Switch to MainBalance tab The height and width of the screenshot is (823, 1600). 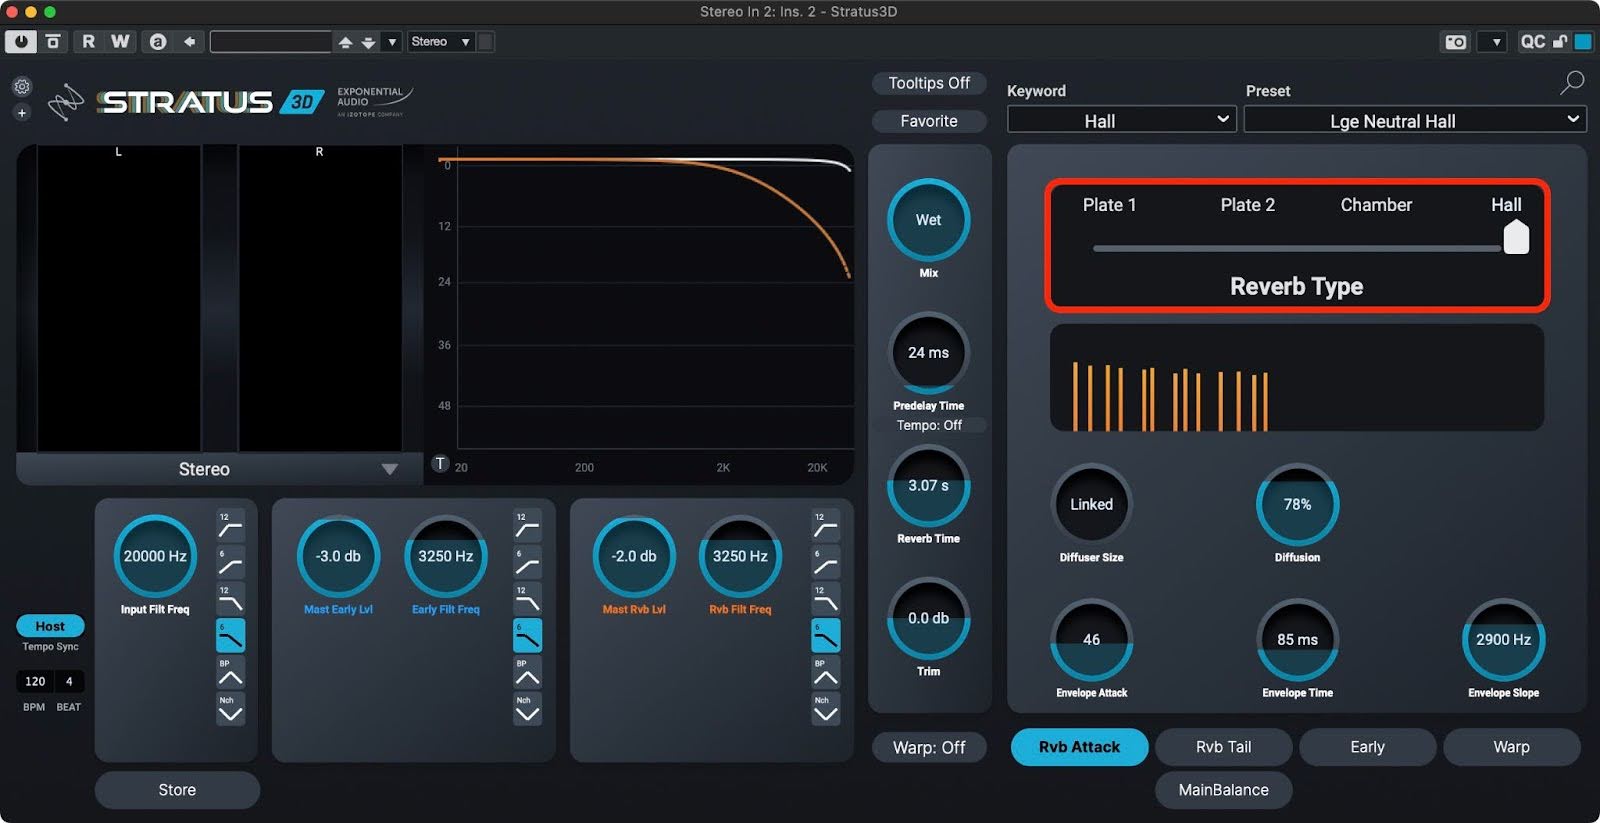click(x=1223, y=790)
